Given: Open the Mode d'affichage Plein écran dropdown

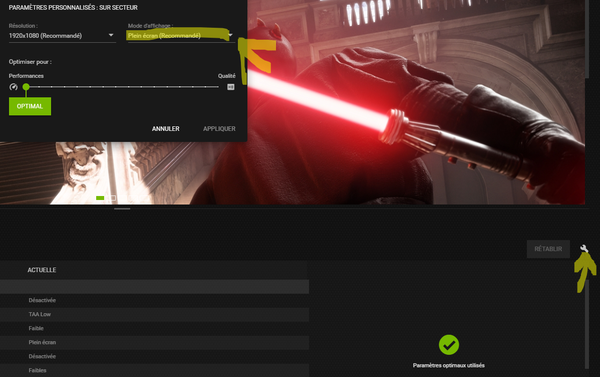Looking at the screenshot, I should coord(181,36).
